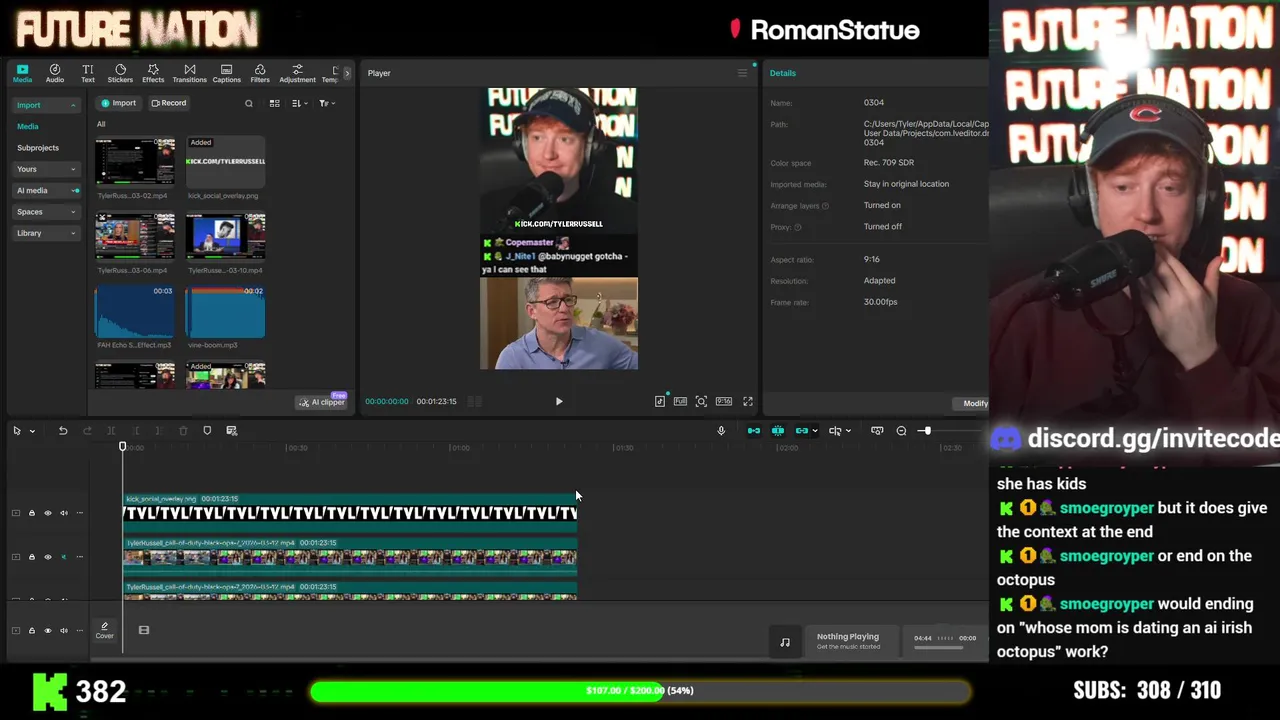Play the preview in the Player

click(559, 401)
